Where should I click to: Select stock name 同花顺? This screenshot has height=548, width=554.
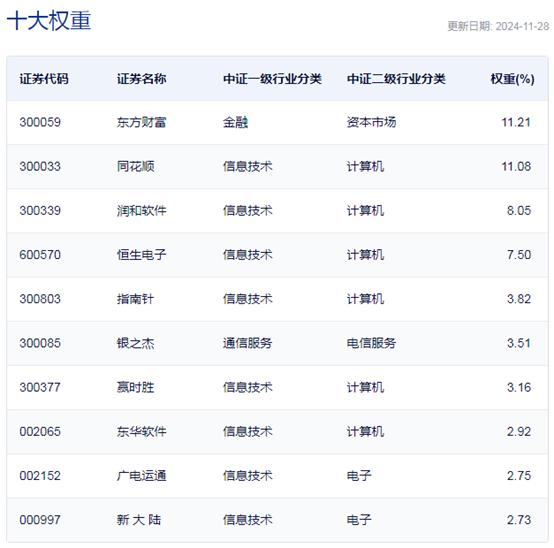coord(136,166)
